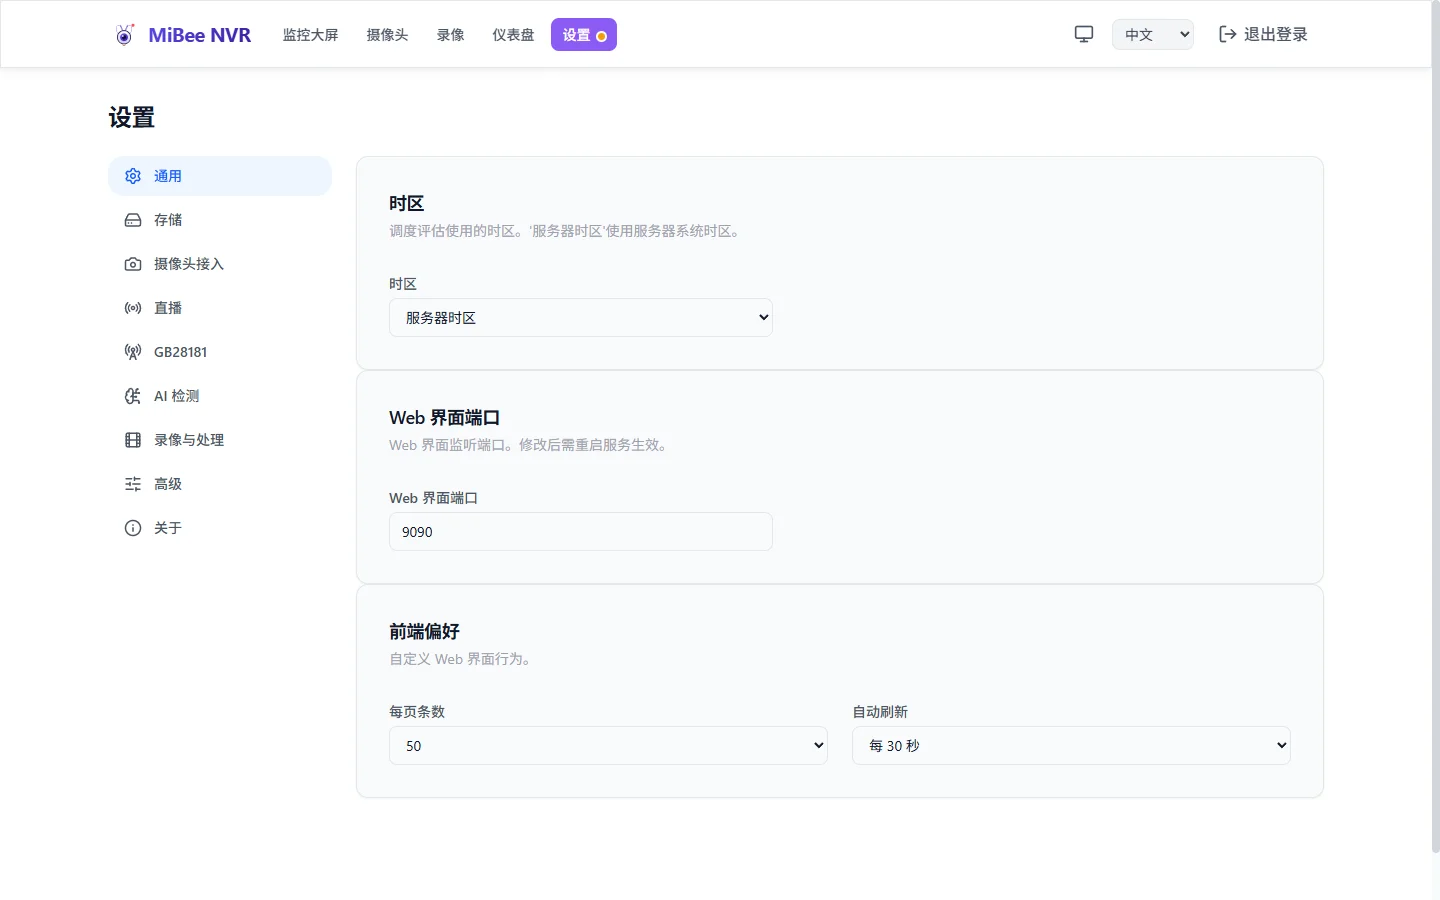Open the 自动刷新 dropdown showing 每 30 秒
This screenshot has width=1440, height=900.
tap(1071, 746)
